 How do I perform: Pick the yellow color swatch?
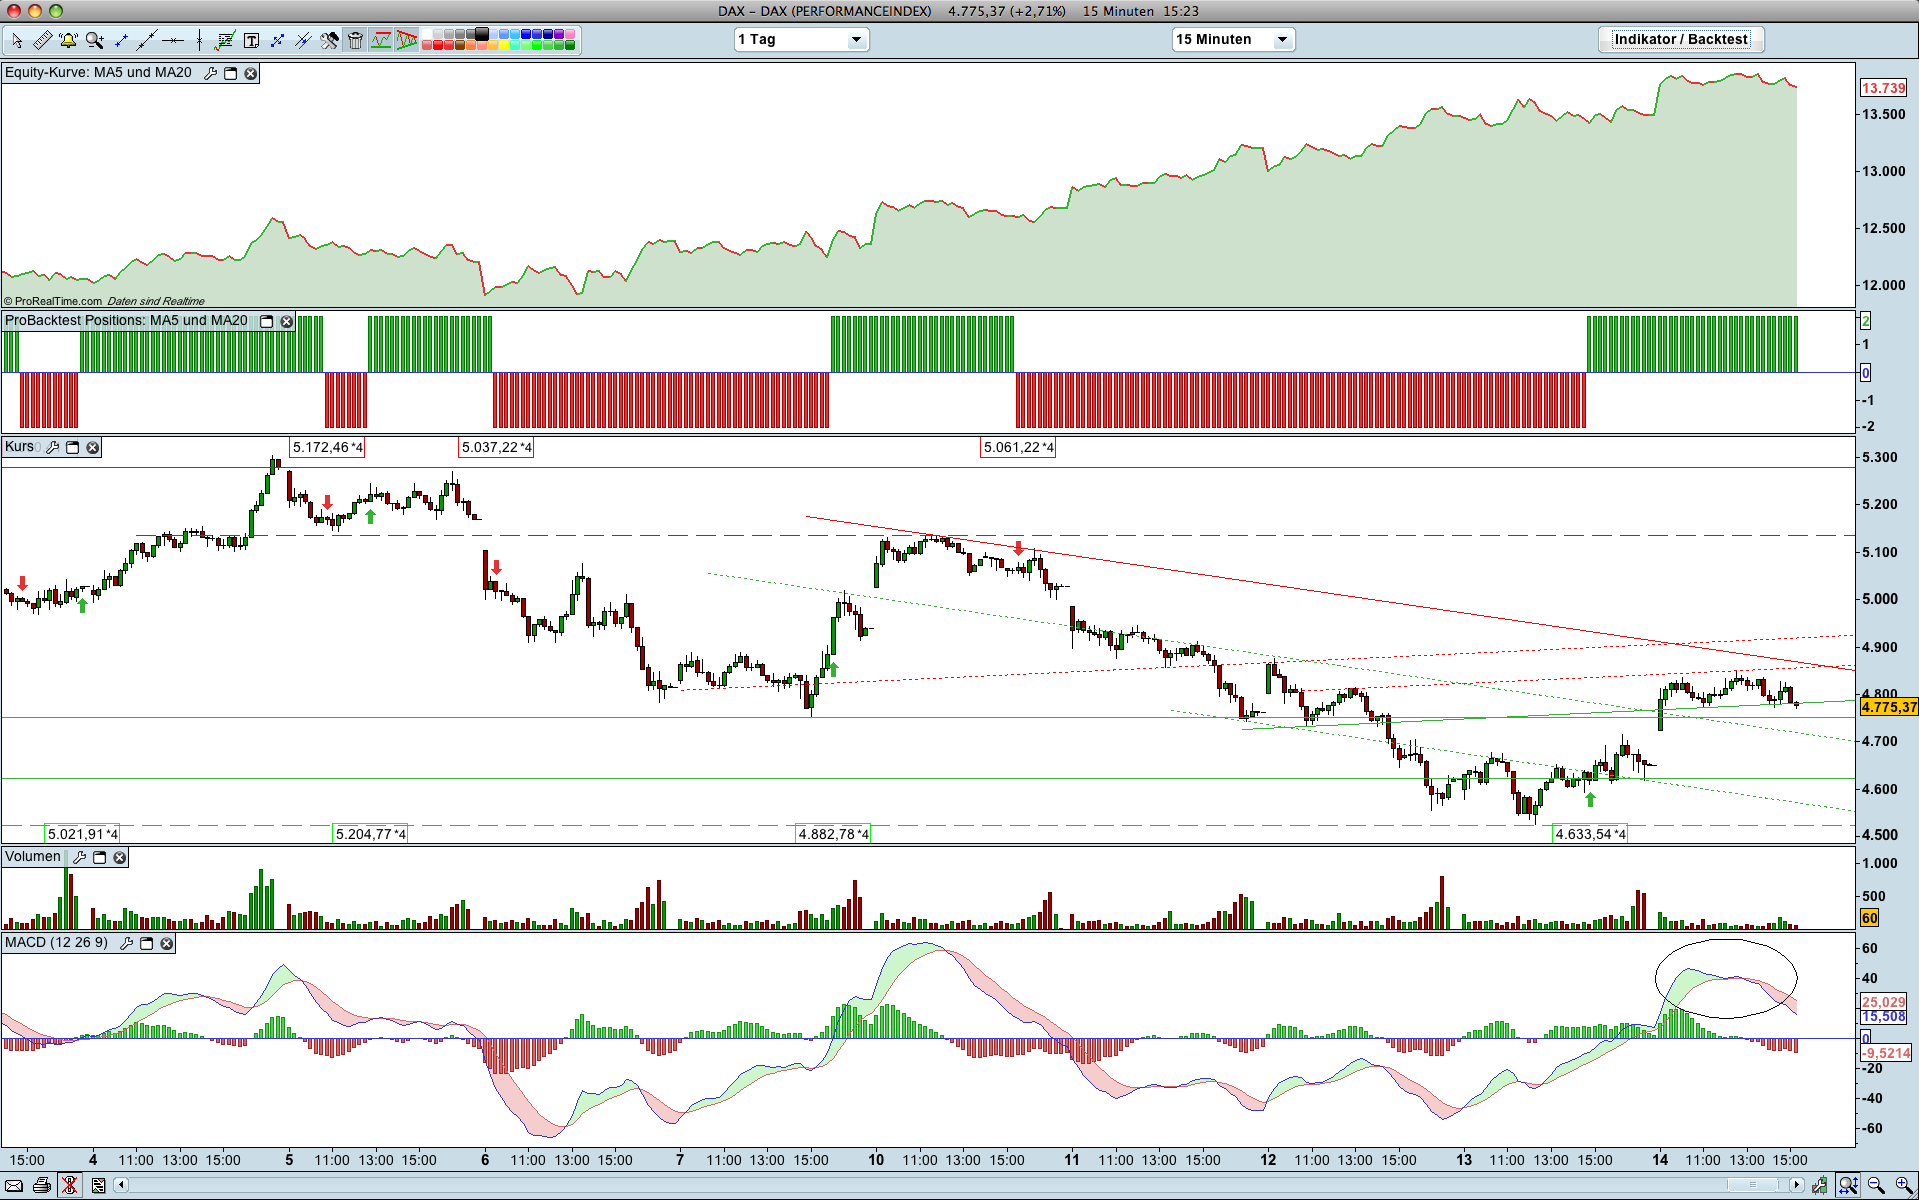(x=504, y=45)
